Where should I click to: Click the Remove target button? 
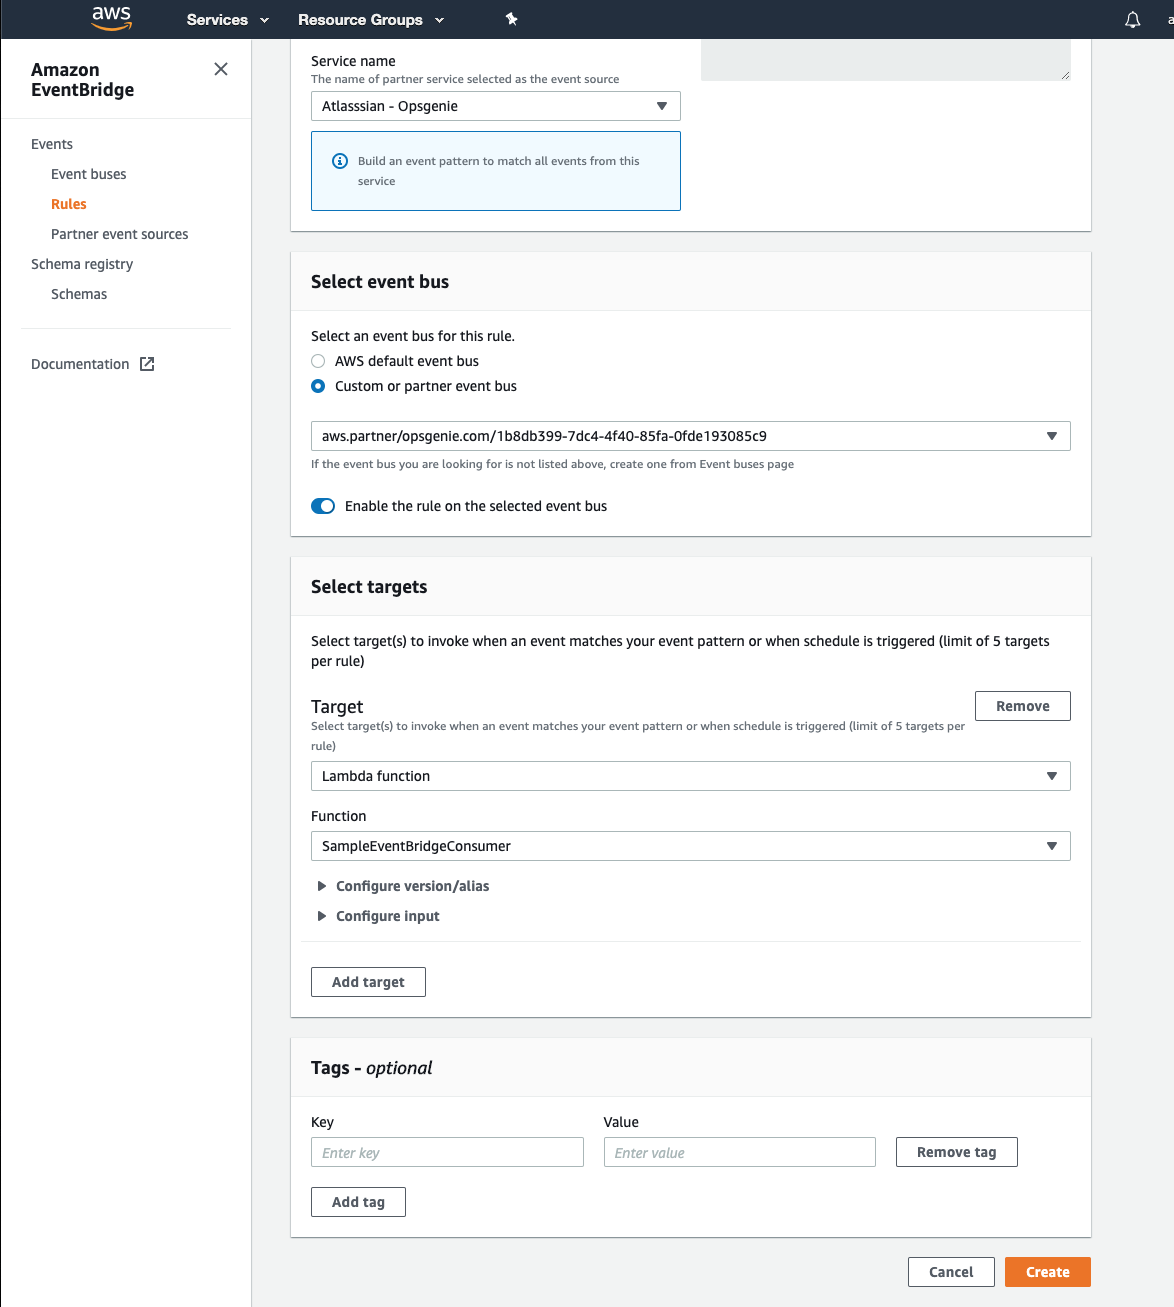tap(1023, 706)
